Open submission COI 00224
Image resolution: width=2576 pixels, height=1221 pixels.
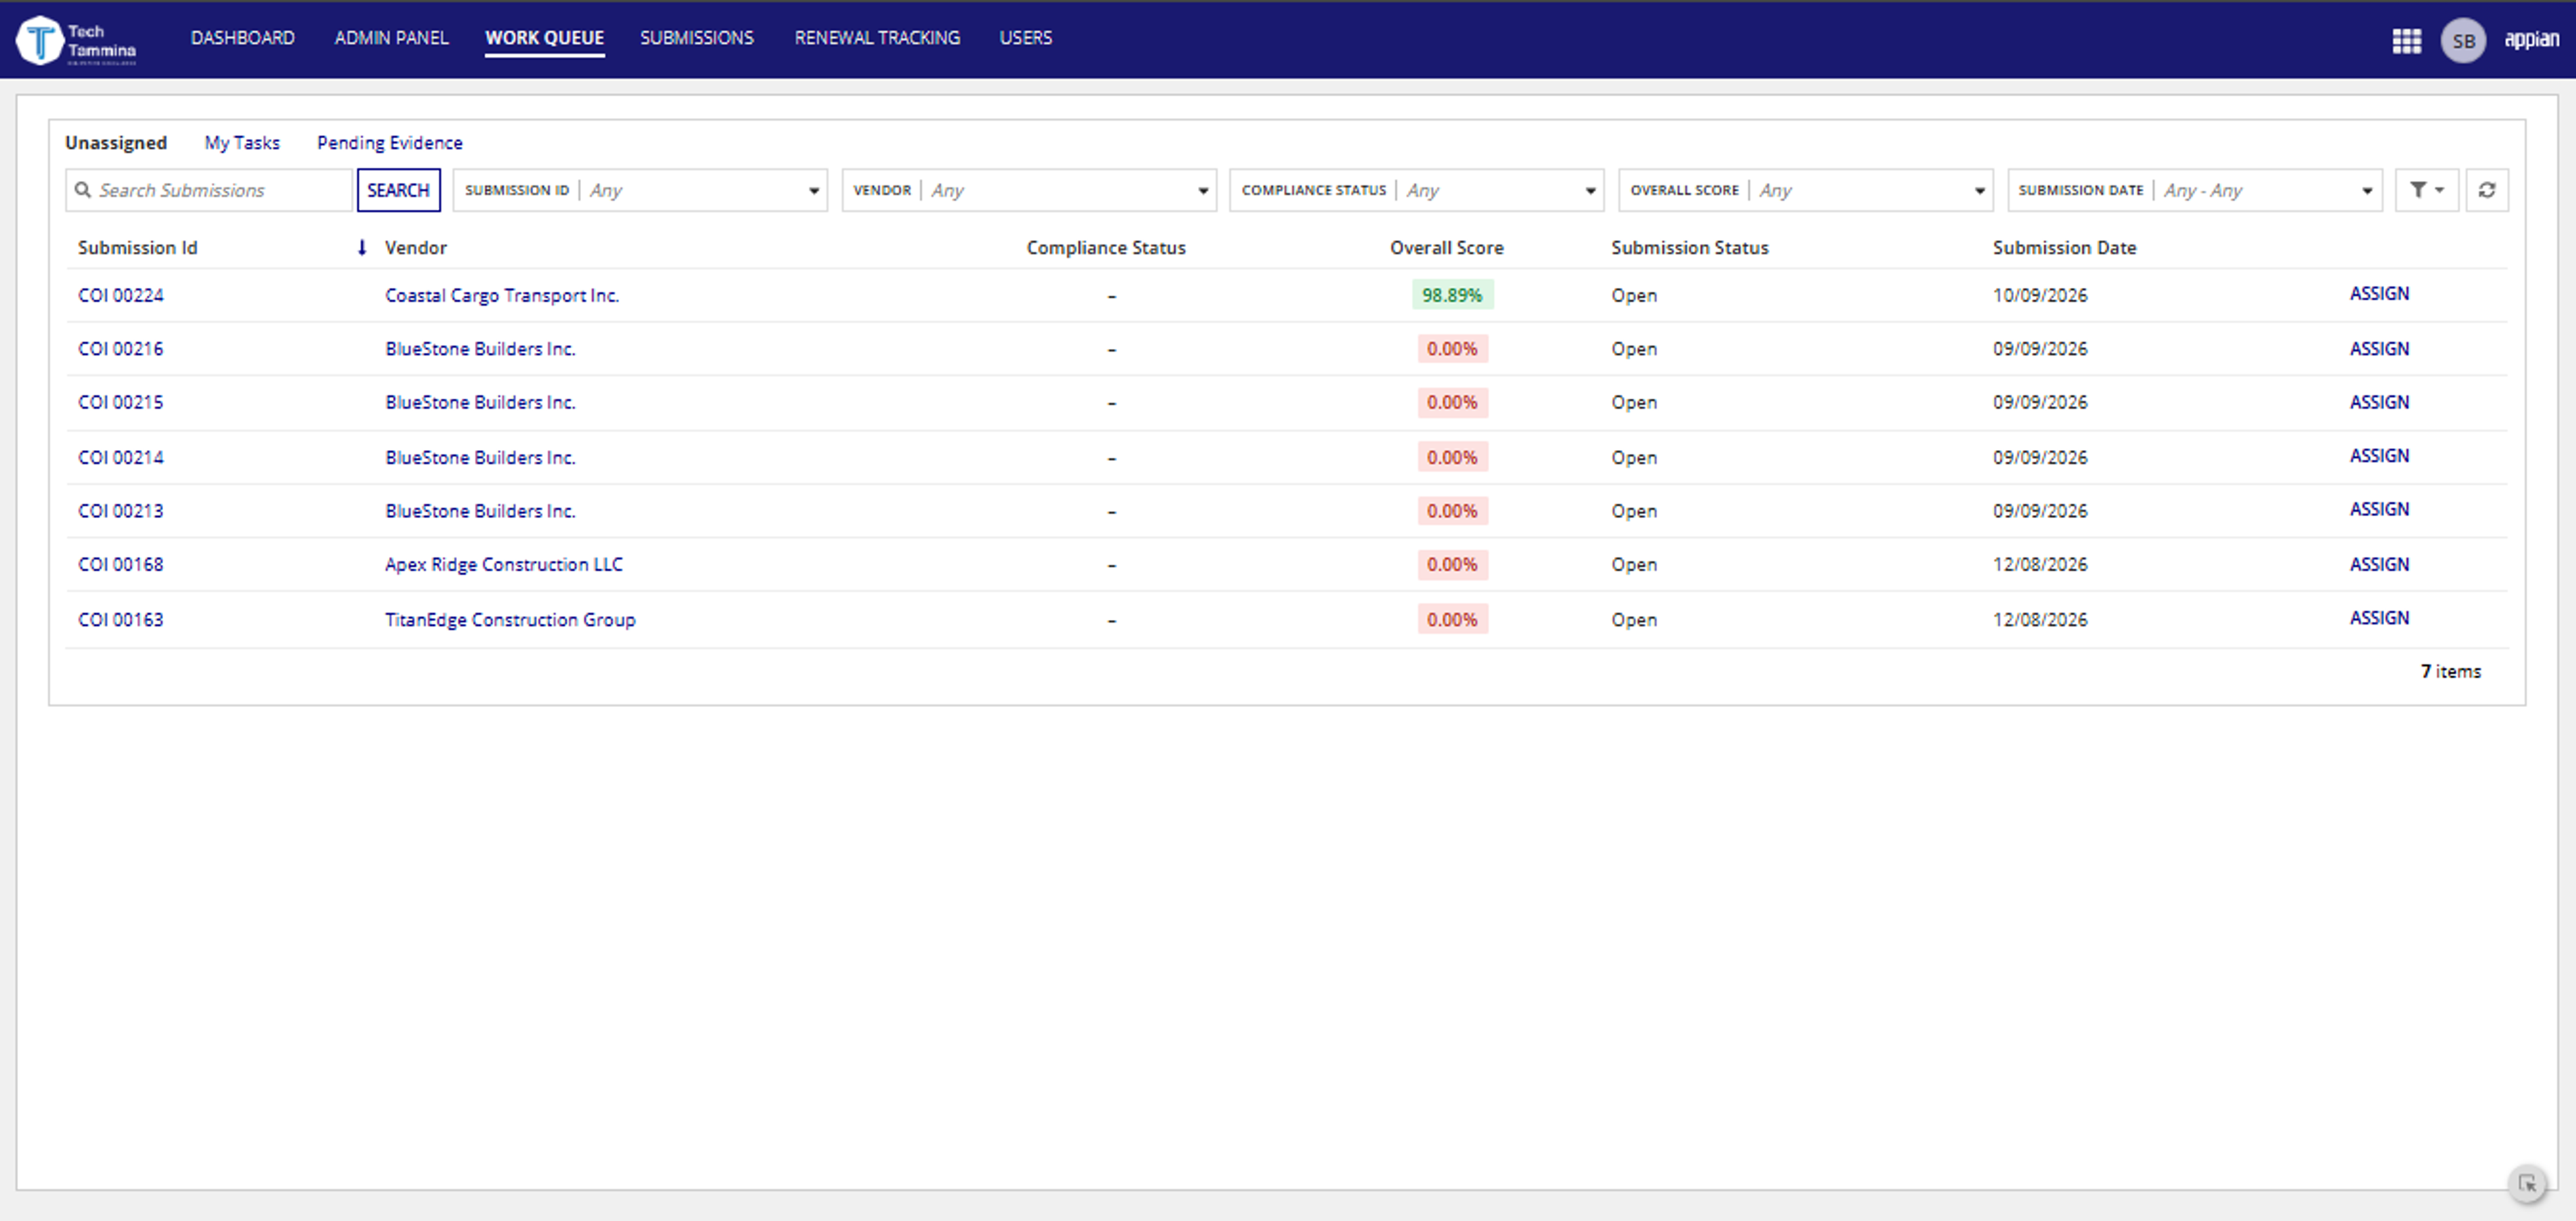(121, 295)
